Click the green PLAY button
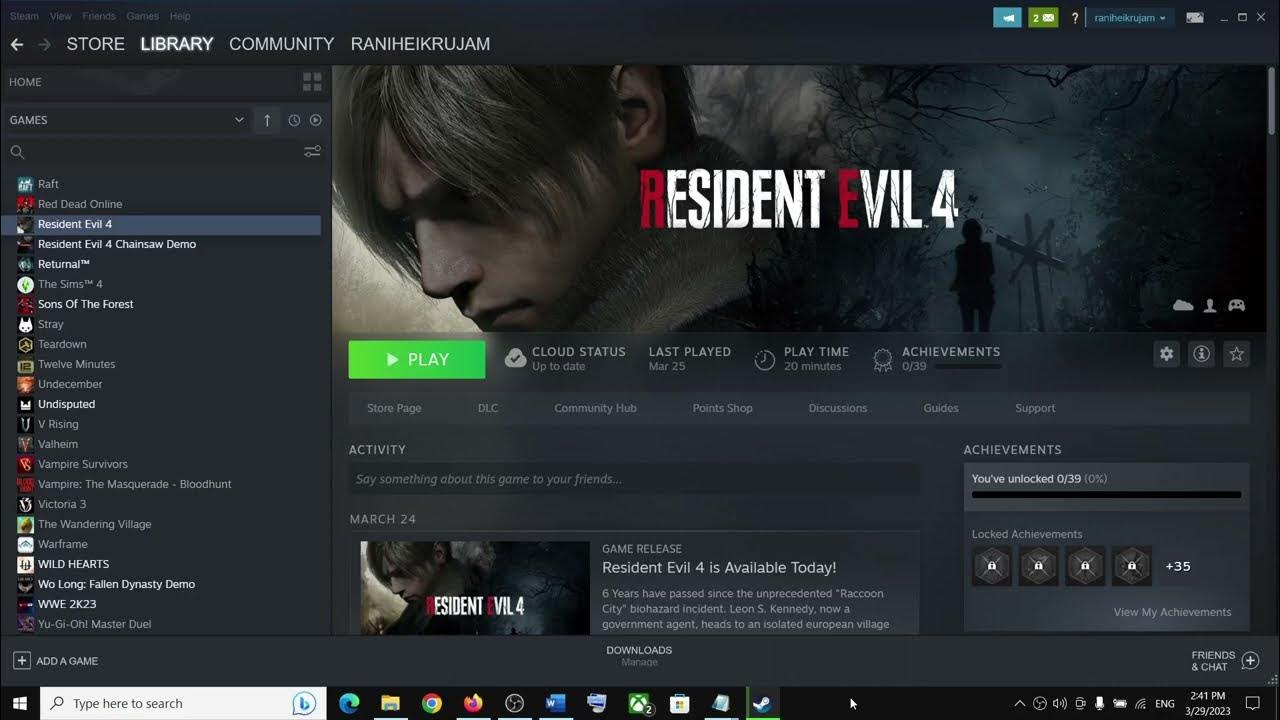The height and width of the screenshot is (720, 1280). 417,359
